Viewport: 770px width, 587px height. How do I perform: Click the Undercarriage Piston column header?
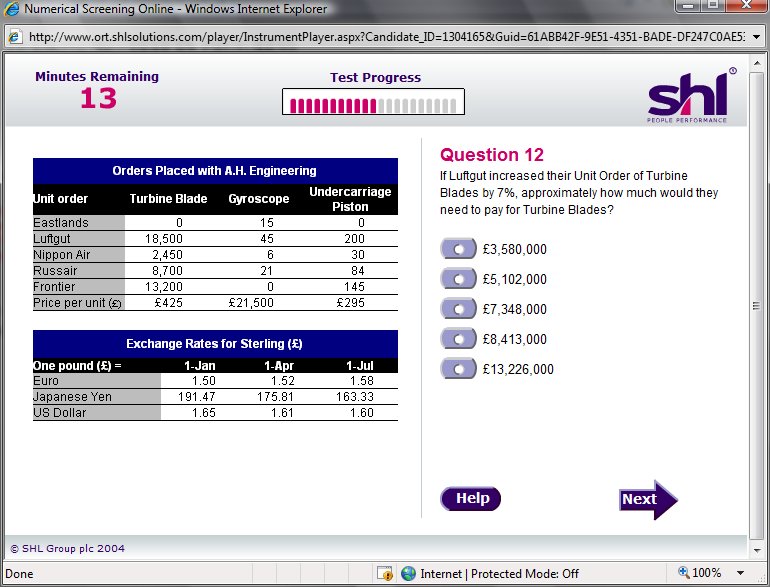350,198
